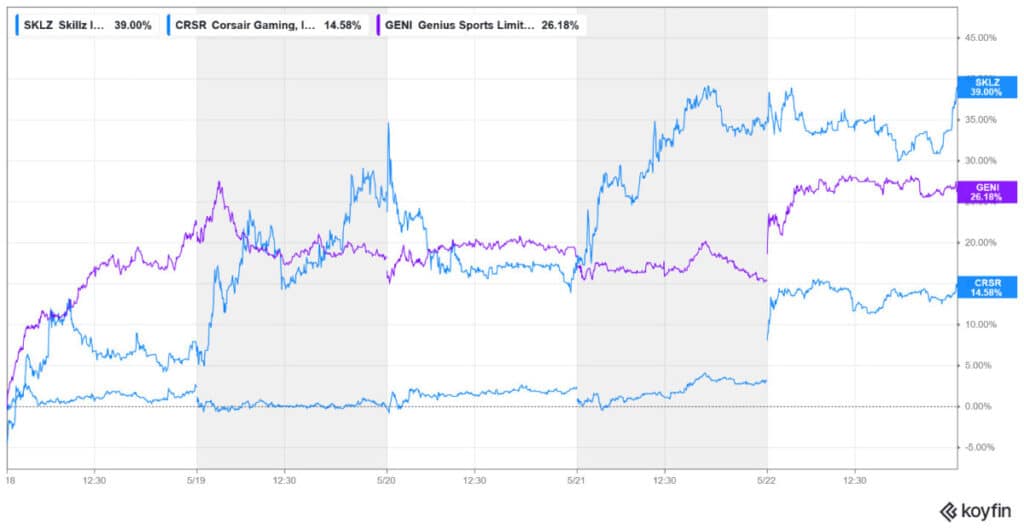Image resolution: width=1024 pixels, height=529 pixels.
Task: Select the SKLZ Skillz legend chip
Action: tap(87, 25)
